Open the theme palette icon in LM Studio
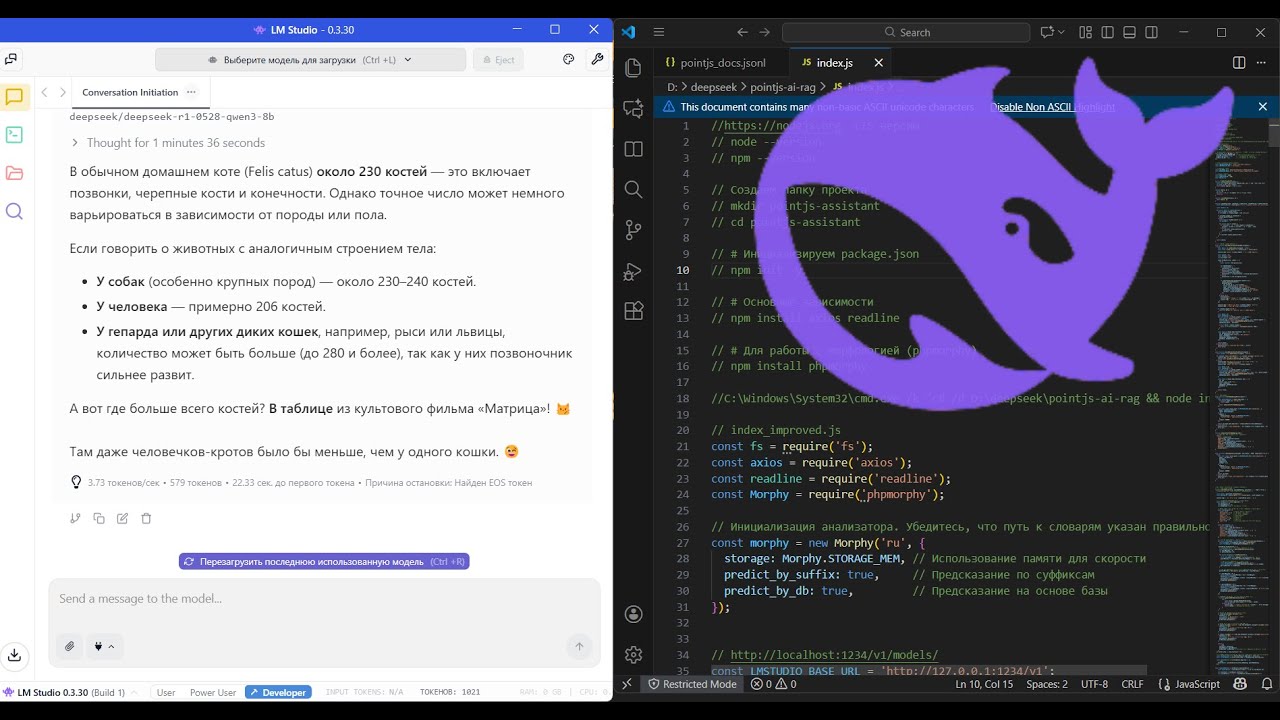 [569, 59]
